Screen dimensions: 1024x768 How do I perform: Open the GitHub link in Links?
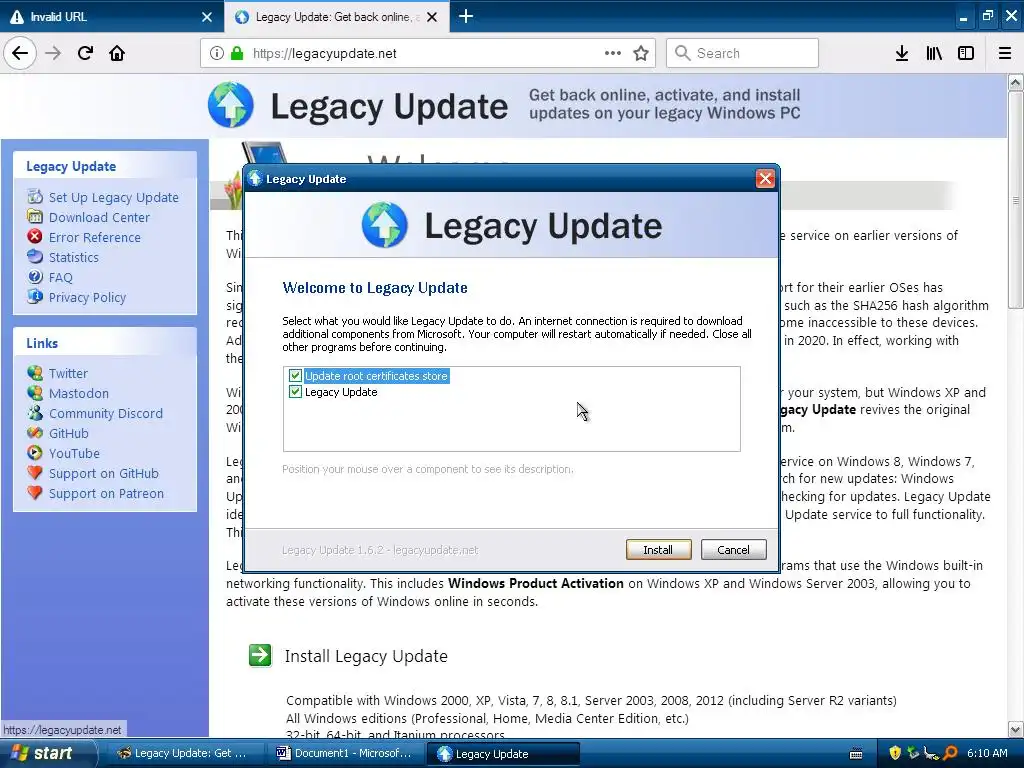[69, 434]
